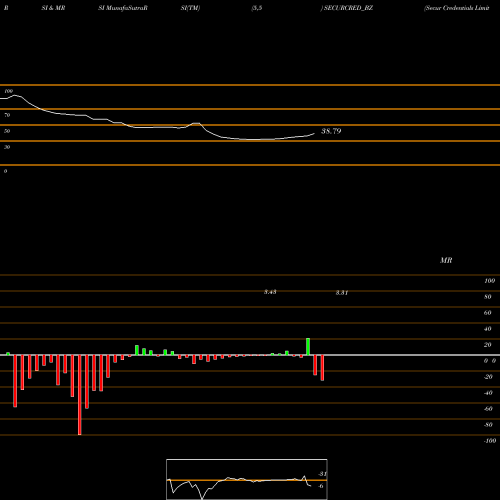
Task: Click the tallest green MR histogram bar
Action: (x=308, y=347)
